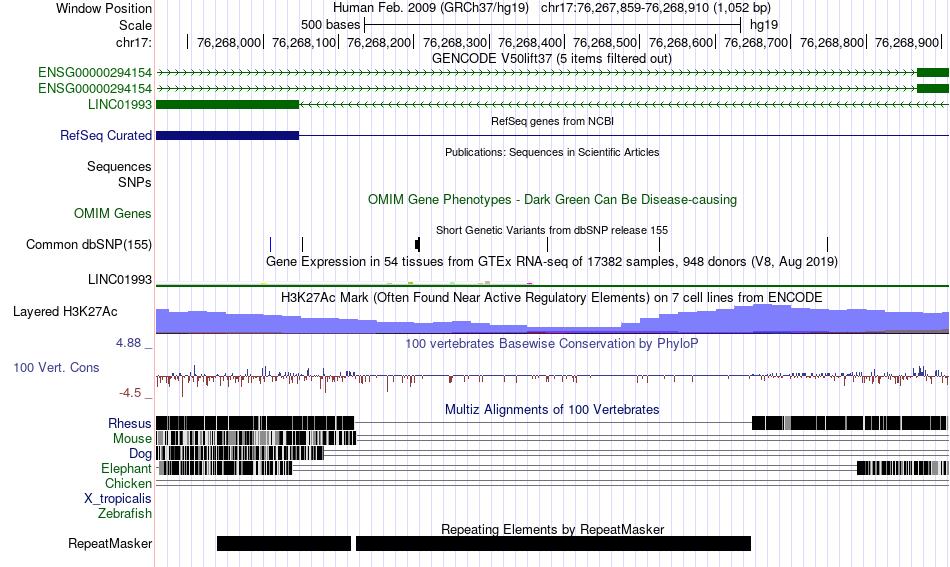Viewport: 950px width, 567px height.
Task: Open the Short Genetic Variants dbSNP title
Action: [x=551, y=230]
